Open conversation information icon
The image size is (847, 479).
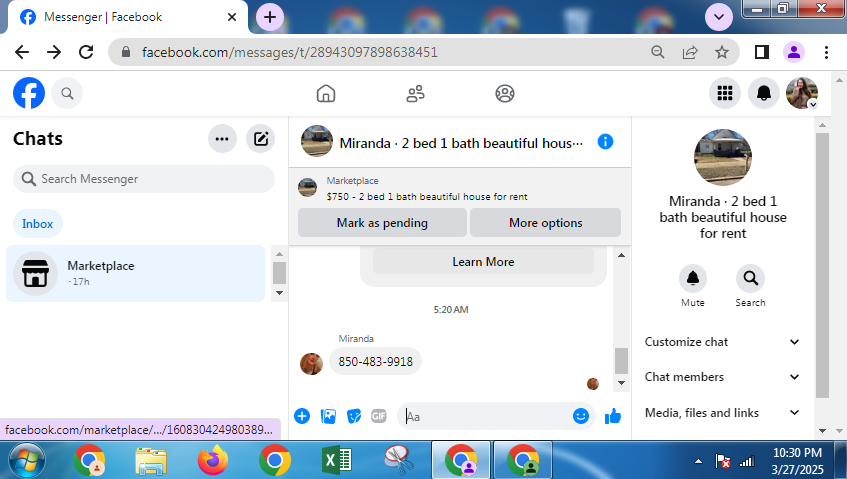pyautogui.click(x=605, y=142)
